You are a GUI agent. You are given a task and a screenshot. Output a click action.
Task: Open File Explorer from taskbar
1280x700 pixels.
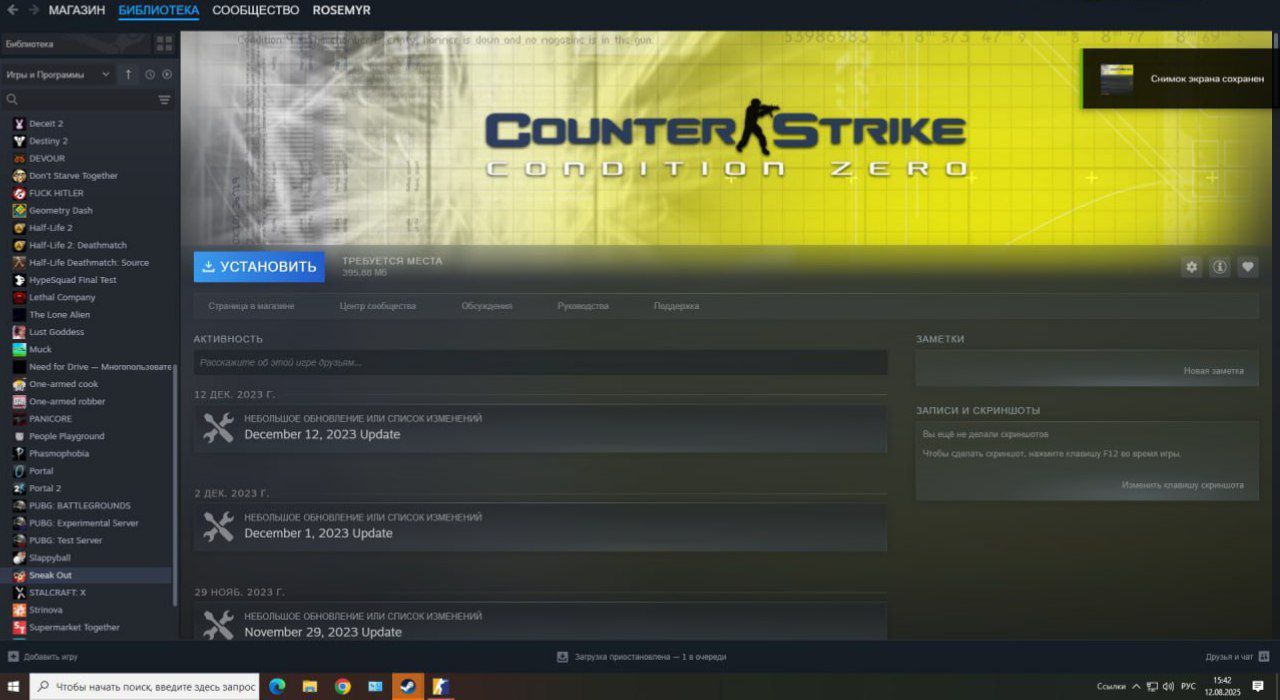[310, 686]
